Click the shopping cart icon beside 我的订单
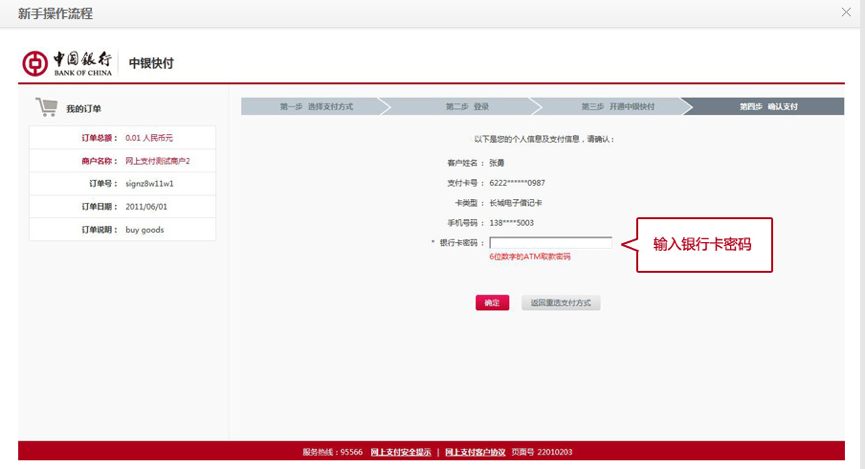 click(46, 107)
